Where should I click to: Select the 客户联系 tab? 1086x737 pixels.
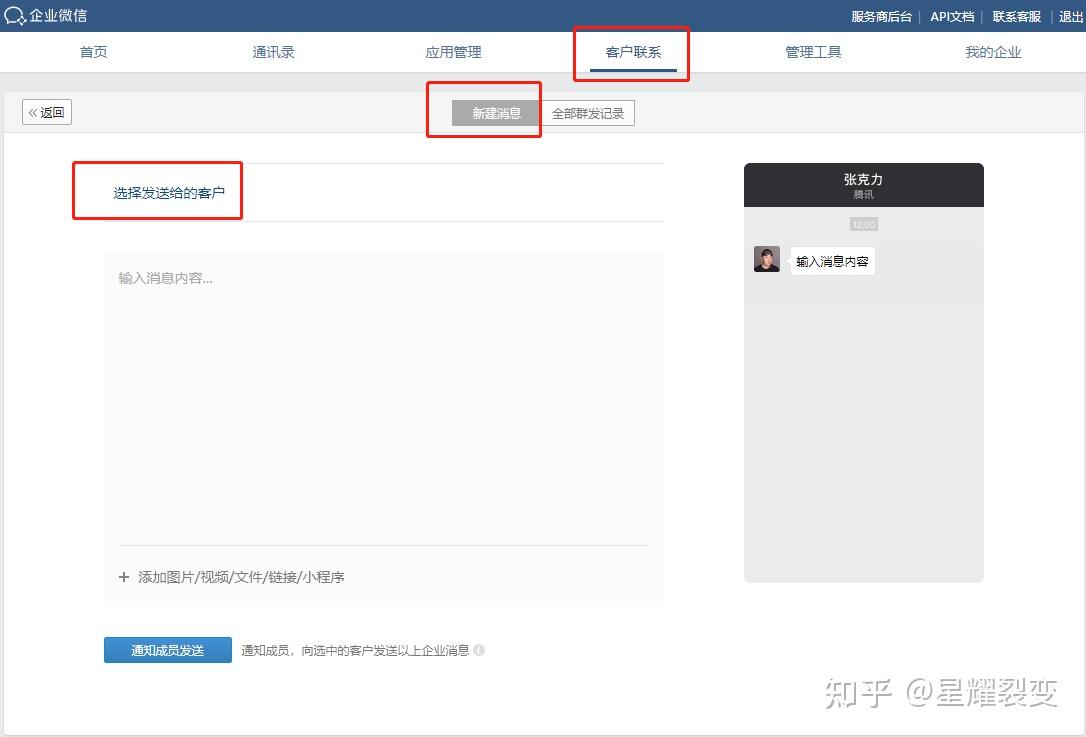(633, 52)
